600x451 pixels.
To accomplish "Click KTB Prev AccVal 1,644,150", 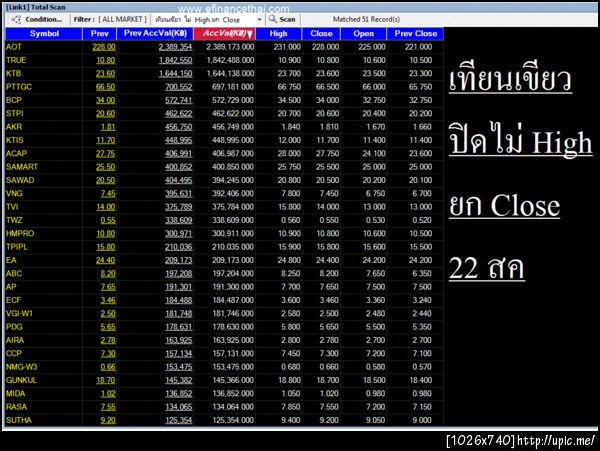I will click(x=176, y=73).
